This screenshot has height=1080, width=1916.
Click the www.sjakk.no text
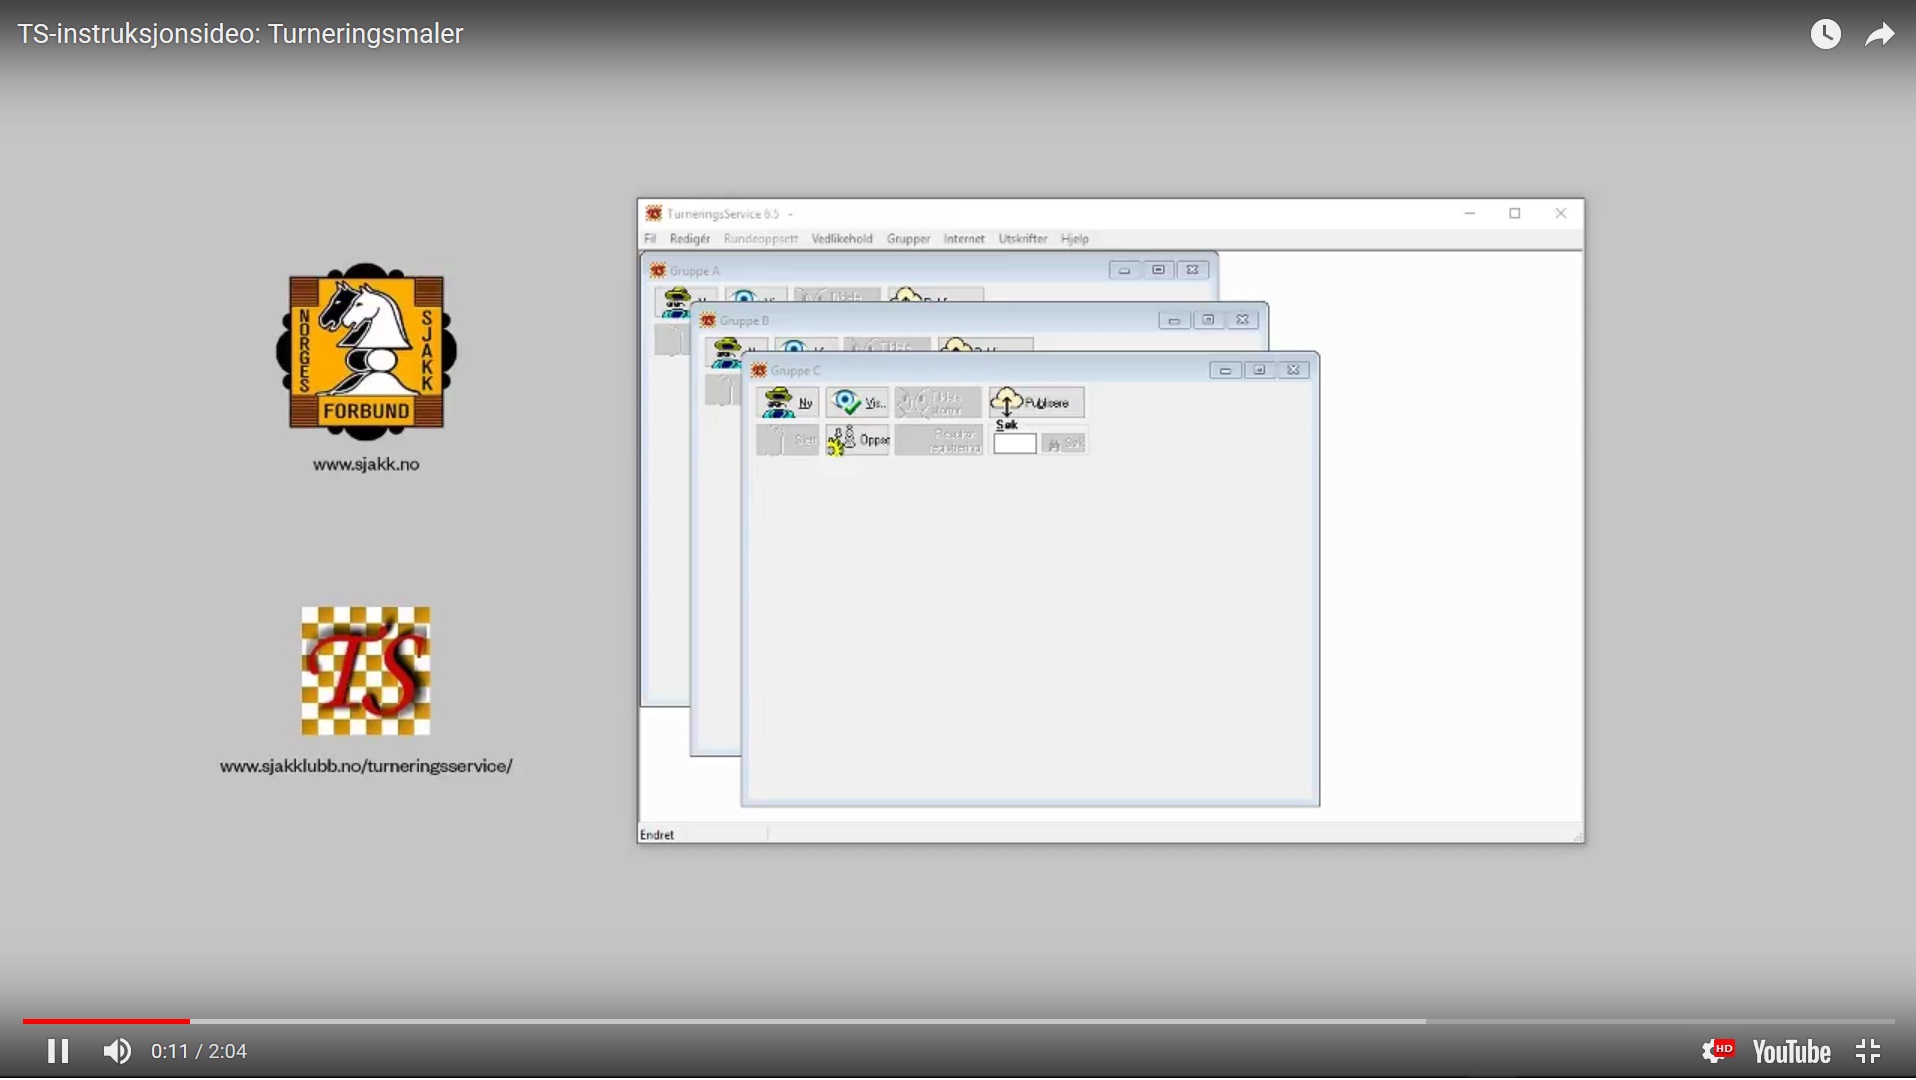click(366, 465)
